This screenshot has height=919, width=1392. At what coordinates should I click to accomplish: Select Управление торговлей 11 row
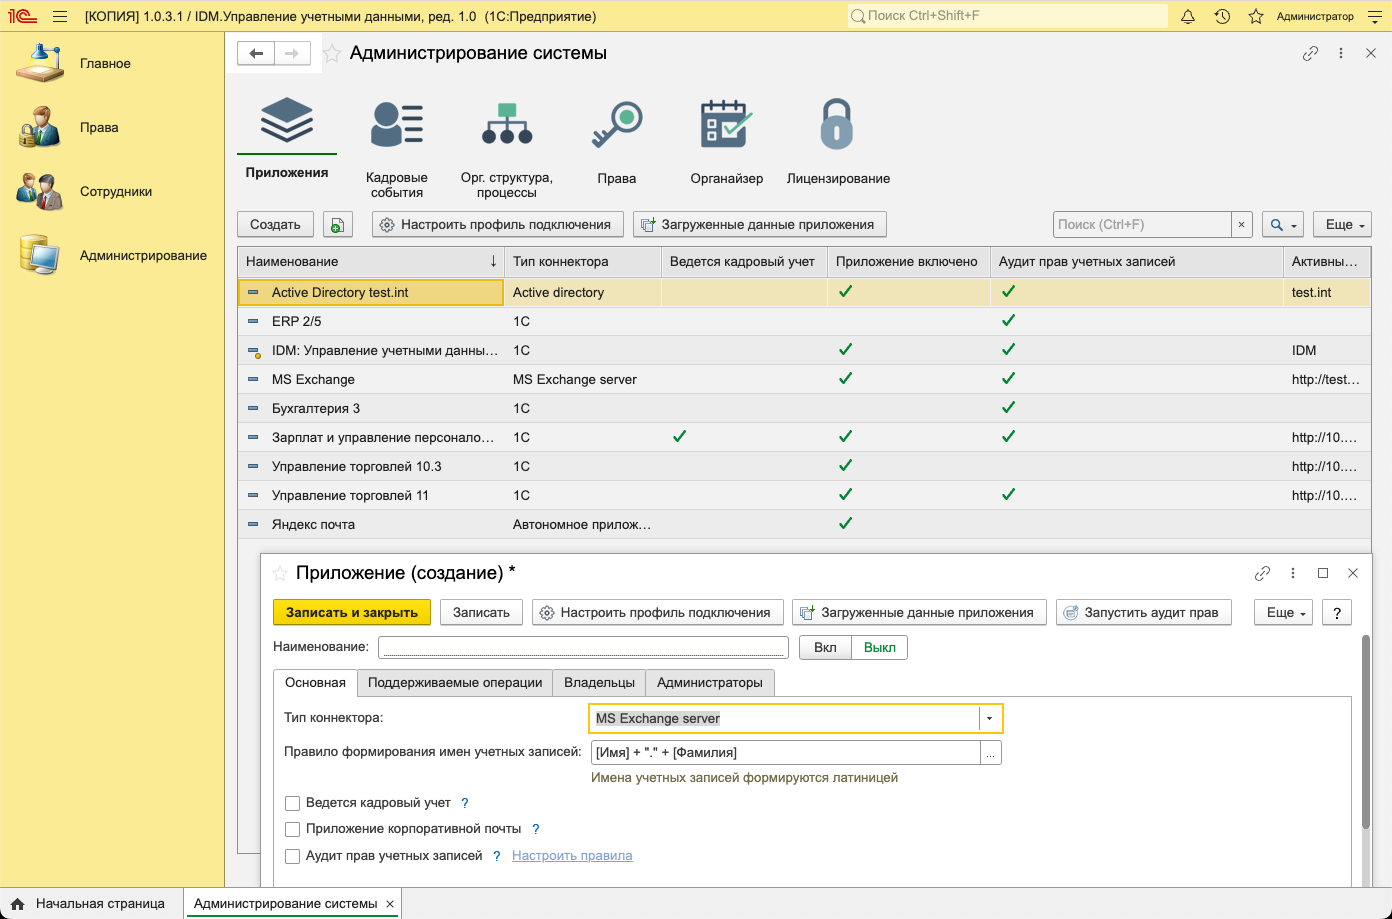coord(804,496)
